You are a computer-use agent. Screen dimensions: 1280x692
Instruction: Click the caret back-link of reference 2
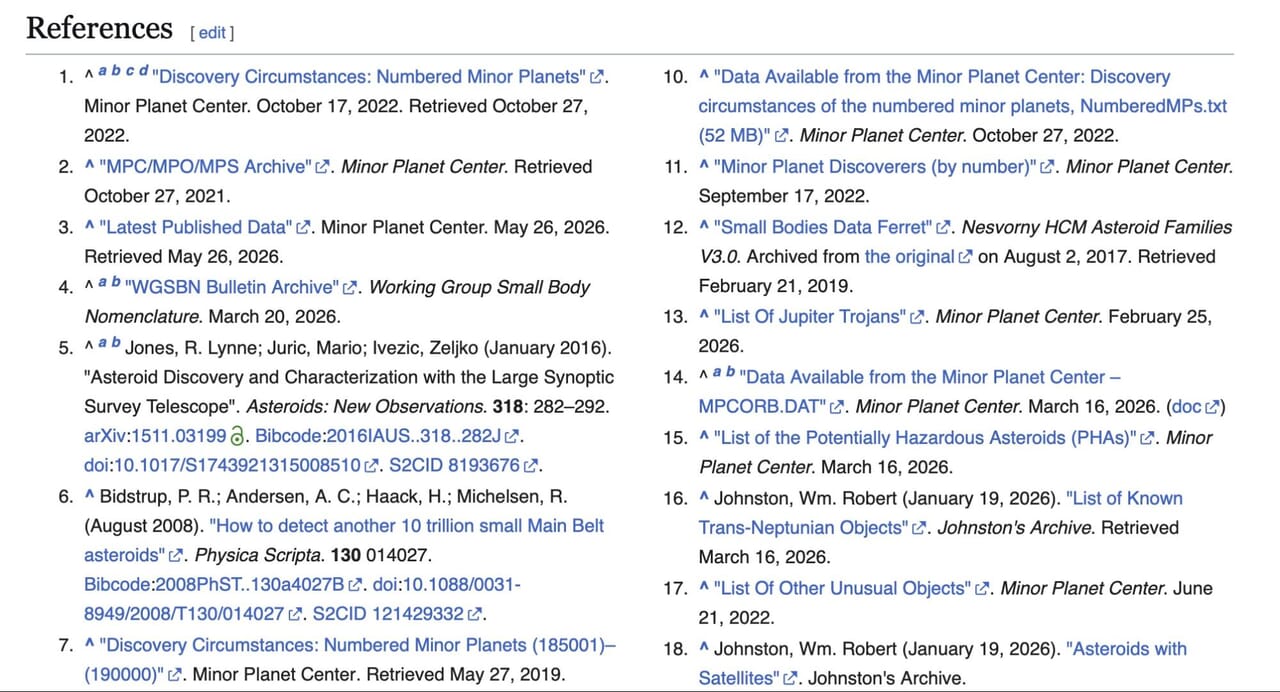tap(90, 166)
